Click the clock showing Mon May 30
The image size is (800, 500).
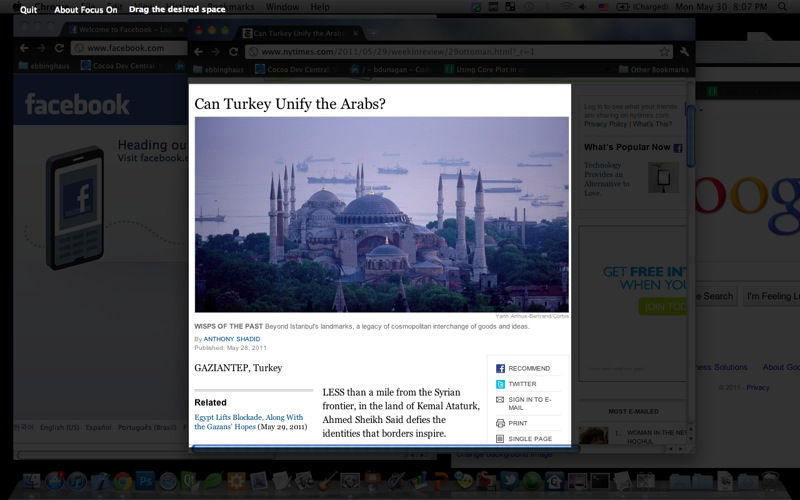coord(721,7)
